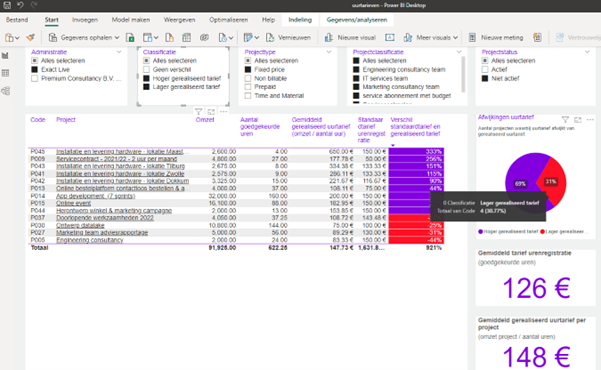Click the SQL Server source icon
The height and width of the screenshot is (370, 601).
pos(169,38)
